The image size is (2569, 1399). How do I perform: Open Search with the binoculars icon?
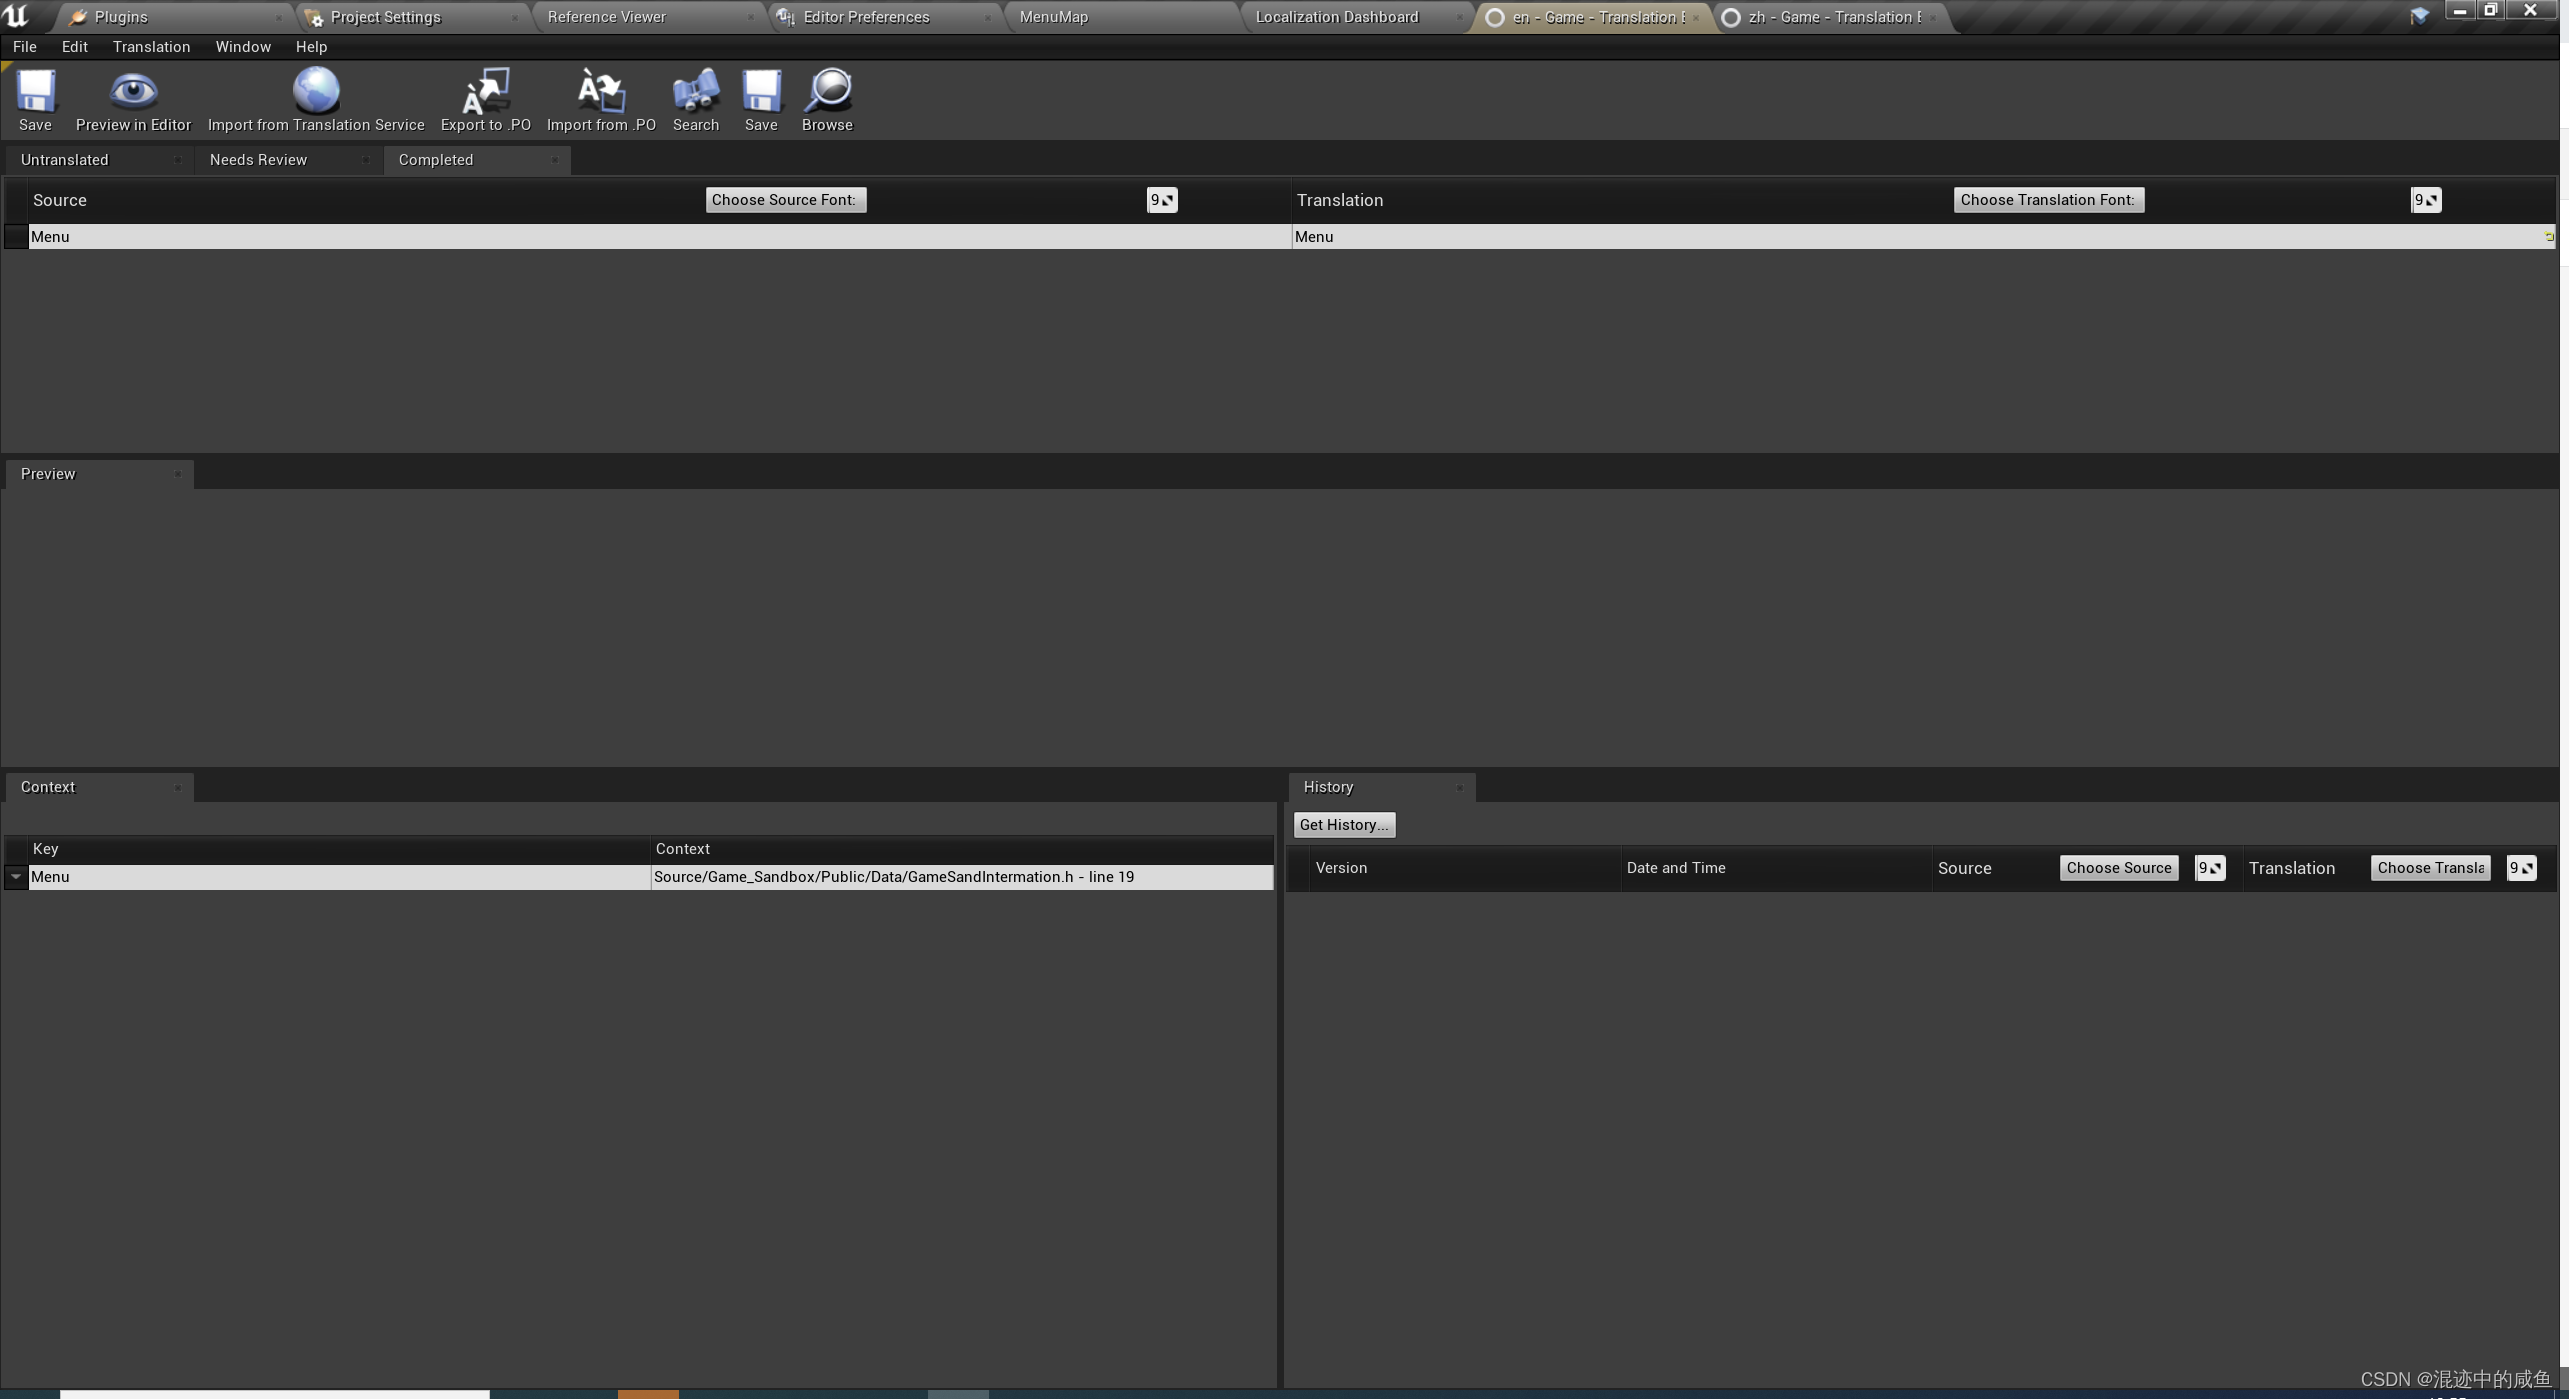tap(696, 92)
